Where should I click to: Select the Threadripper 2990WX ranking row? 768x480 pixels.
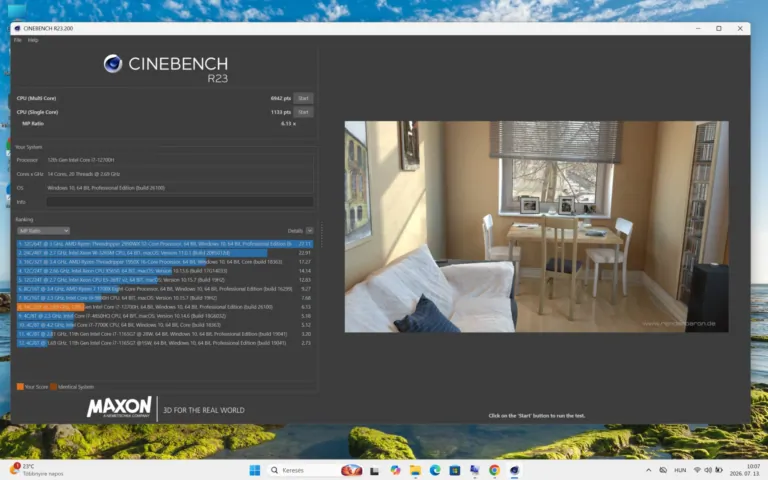pos(165,244)
